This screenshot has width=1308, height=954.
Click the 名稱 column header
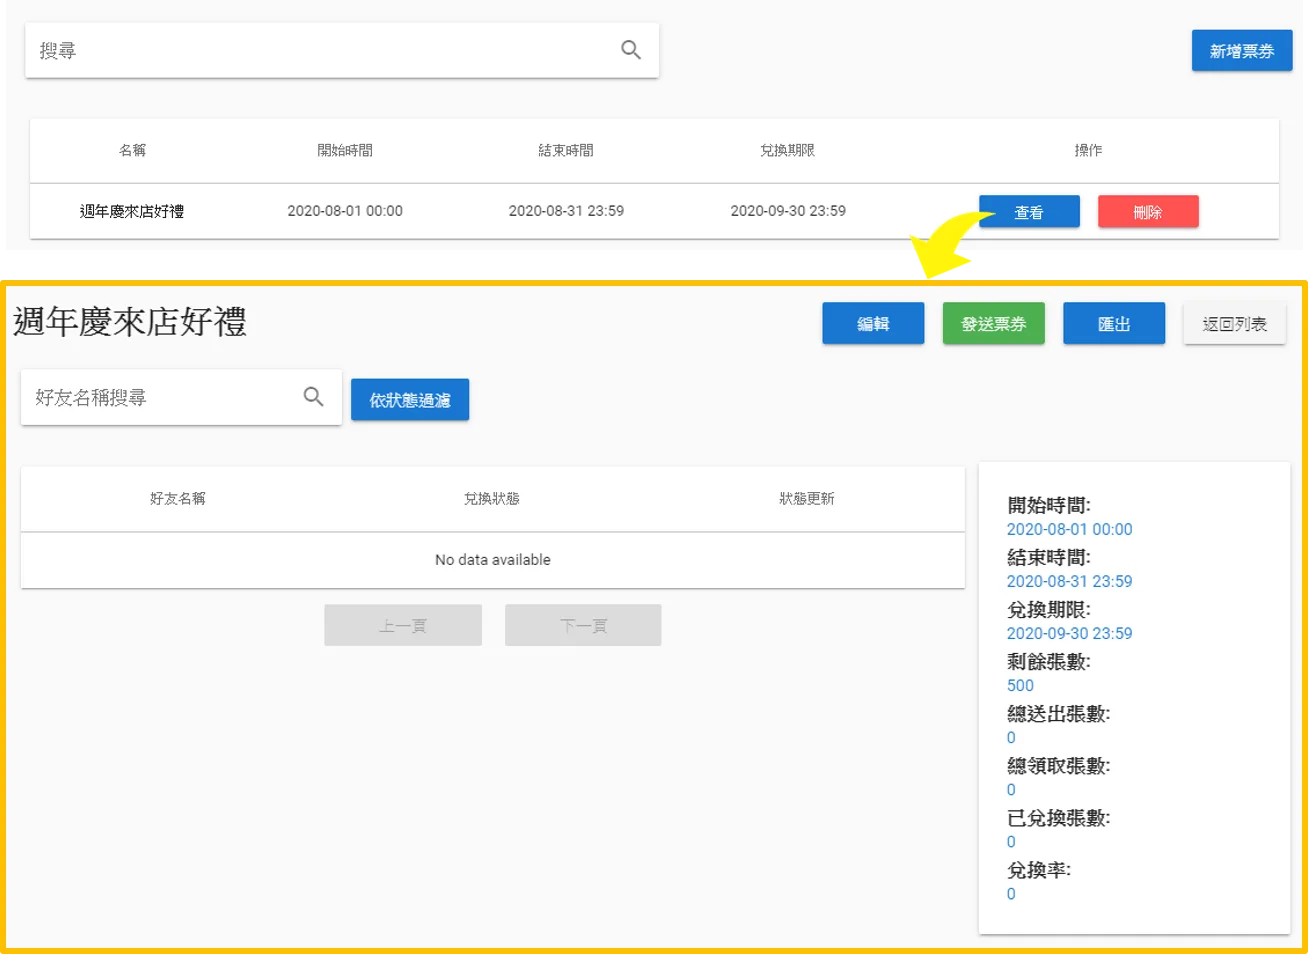[x=132, y=150]
